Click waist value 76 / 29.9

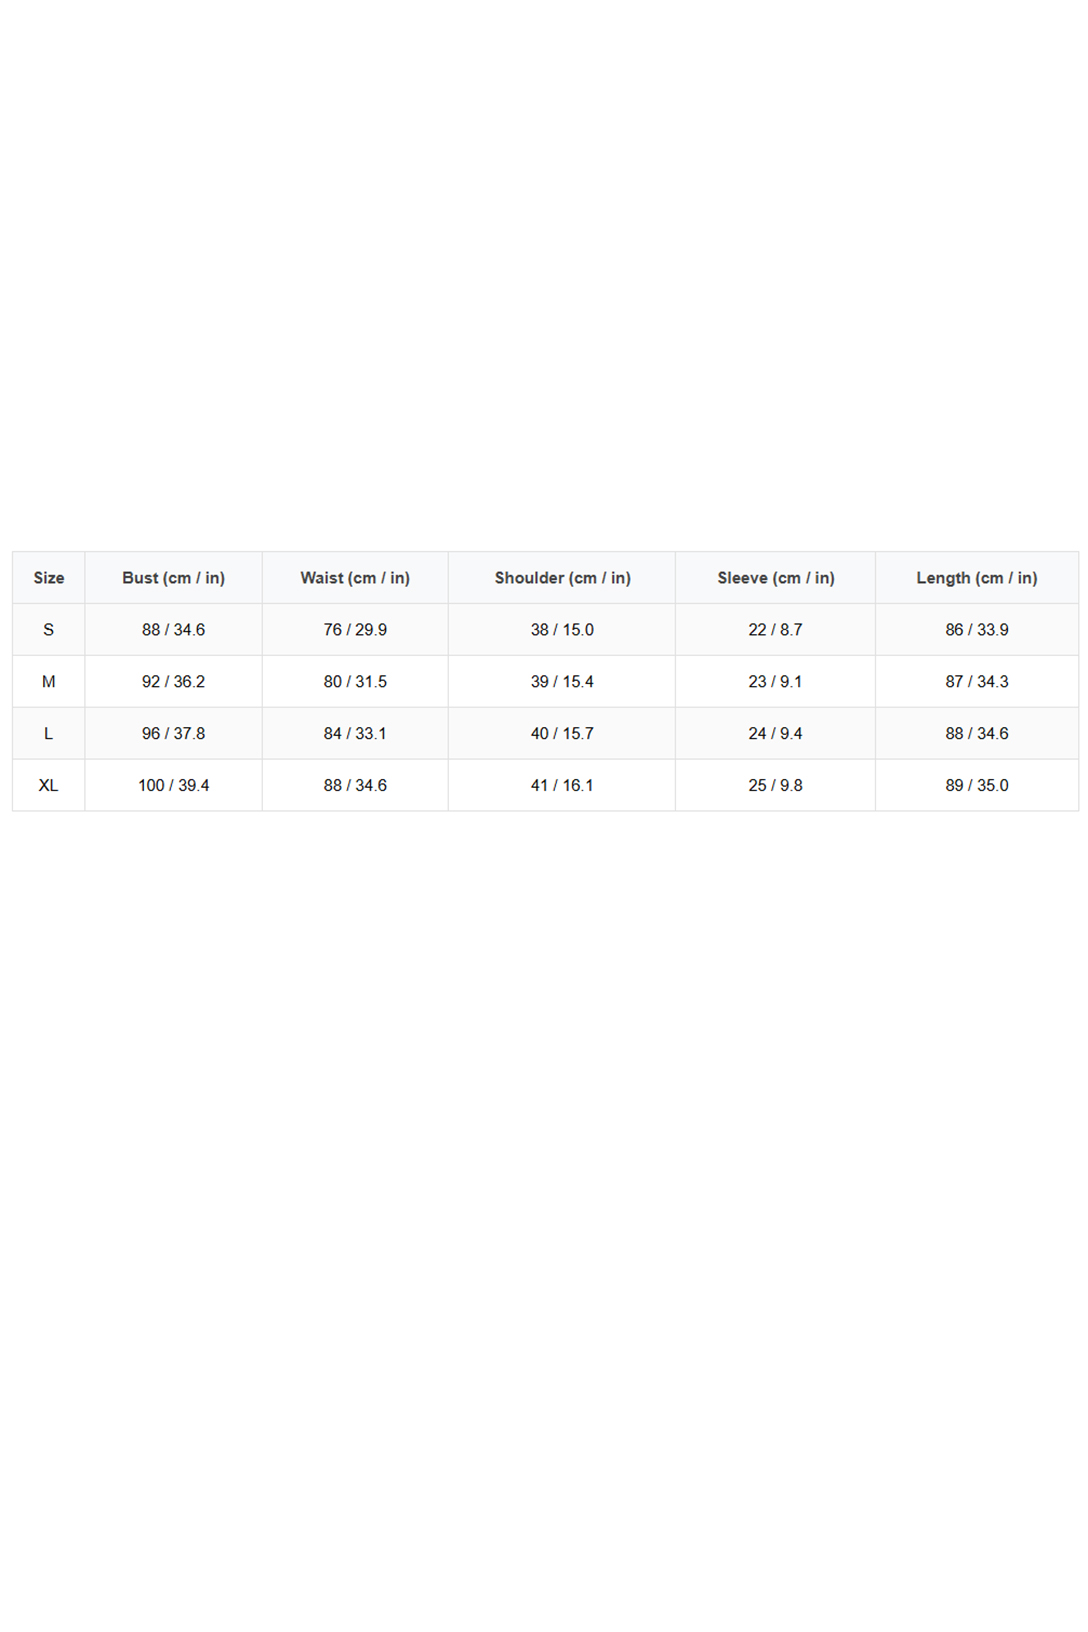pyautogui.click(x=355, y=630)
